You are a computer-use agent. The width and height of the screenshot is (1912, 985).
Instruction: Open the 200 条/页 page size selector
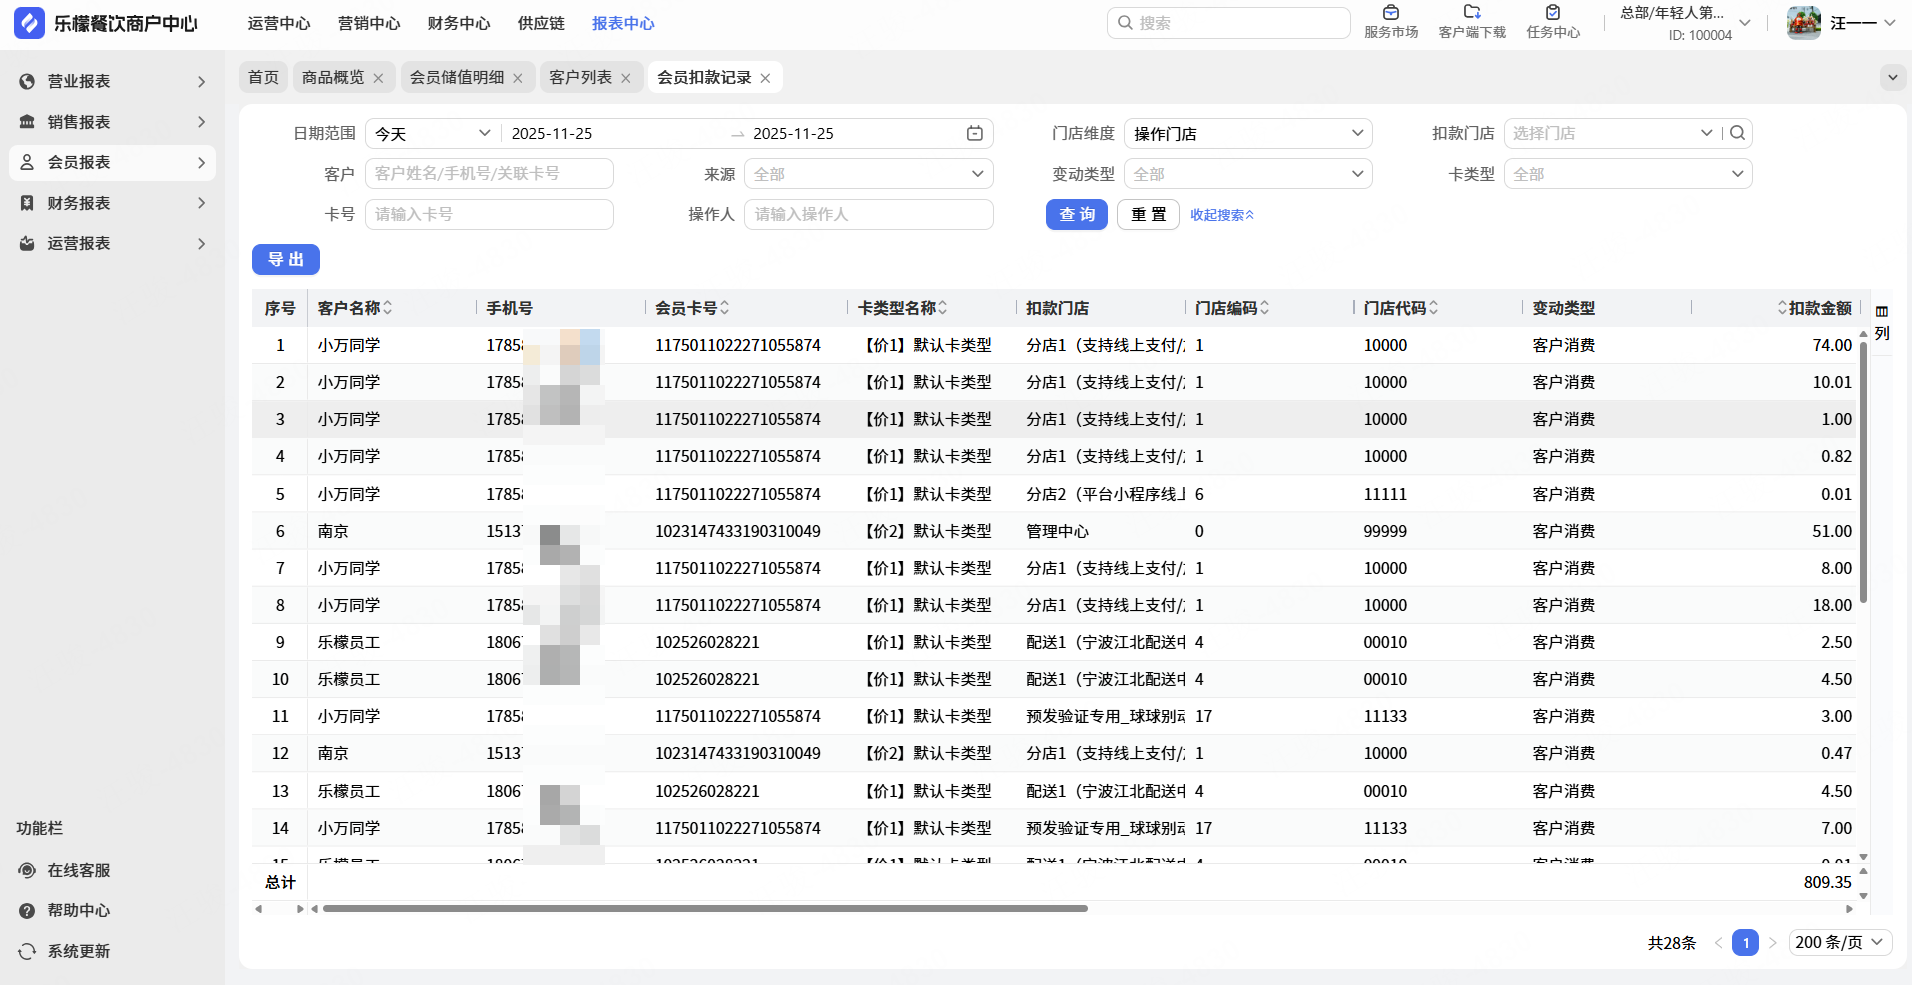pyautogui.click(x=1839, y=942)
